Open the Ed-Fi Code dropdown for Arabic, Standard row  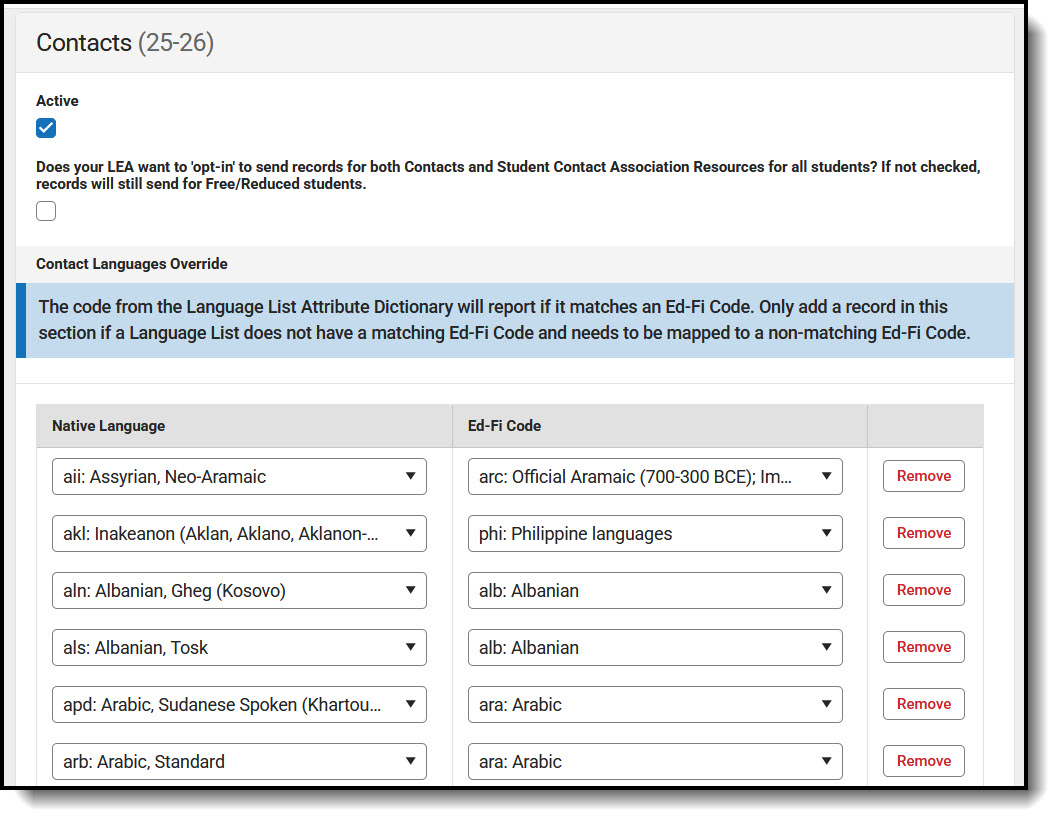coord(655,761)
